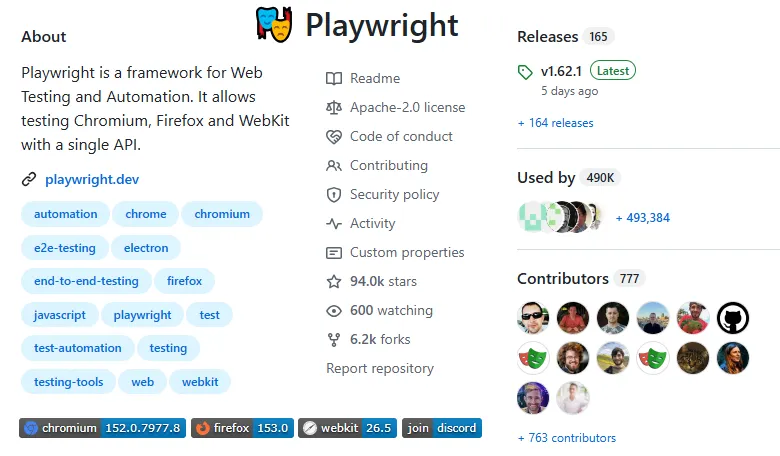780x456 pixels.
Task: Open the Used by 490K heading
Action: [569, 178]
